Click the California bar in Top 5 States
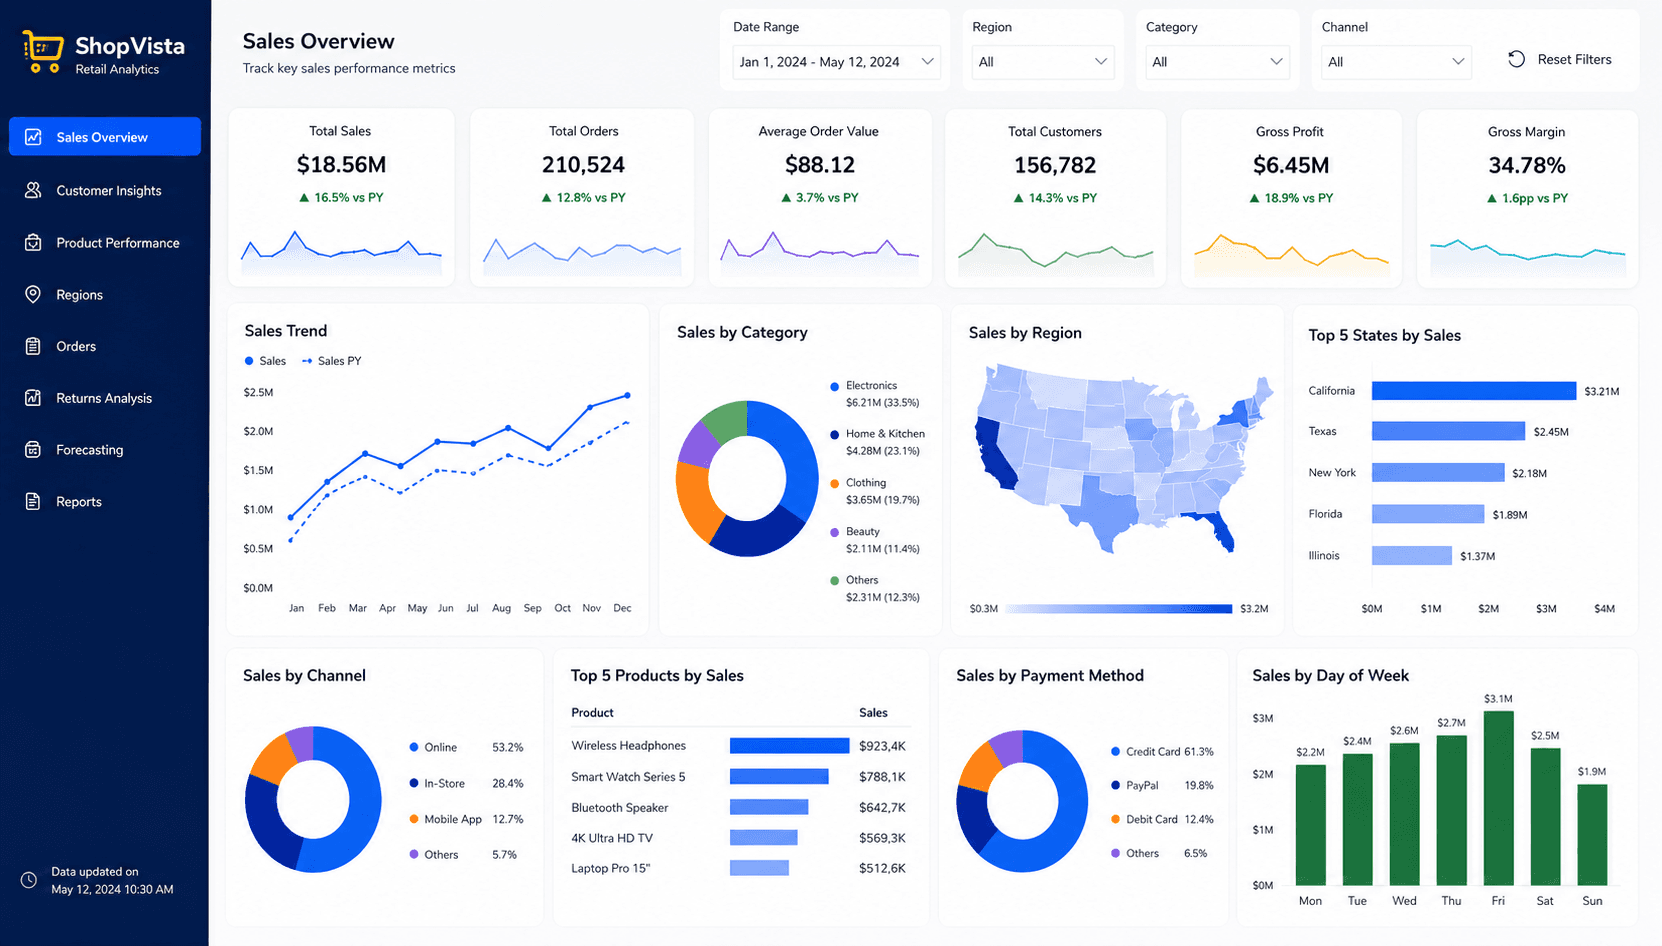Viewport: 1662px width, 946px height. pyautogui.click(x=1473, y=391)
